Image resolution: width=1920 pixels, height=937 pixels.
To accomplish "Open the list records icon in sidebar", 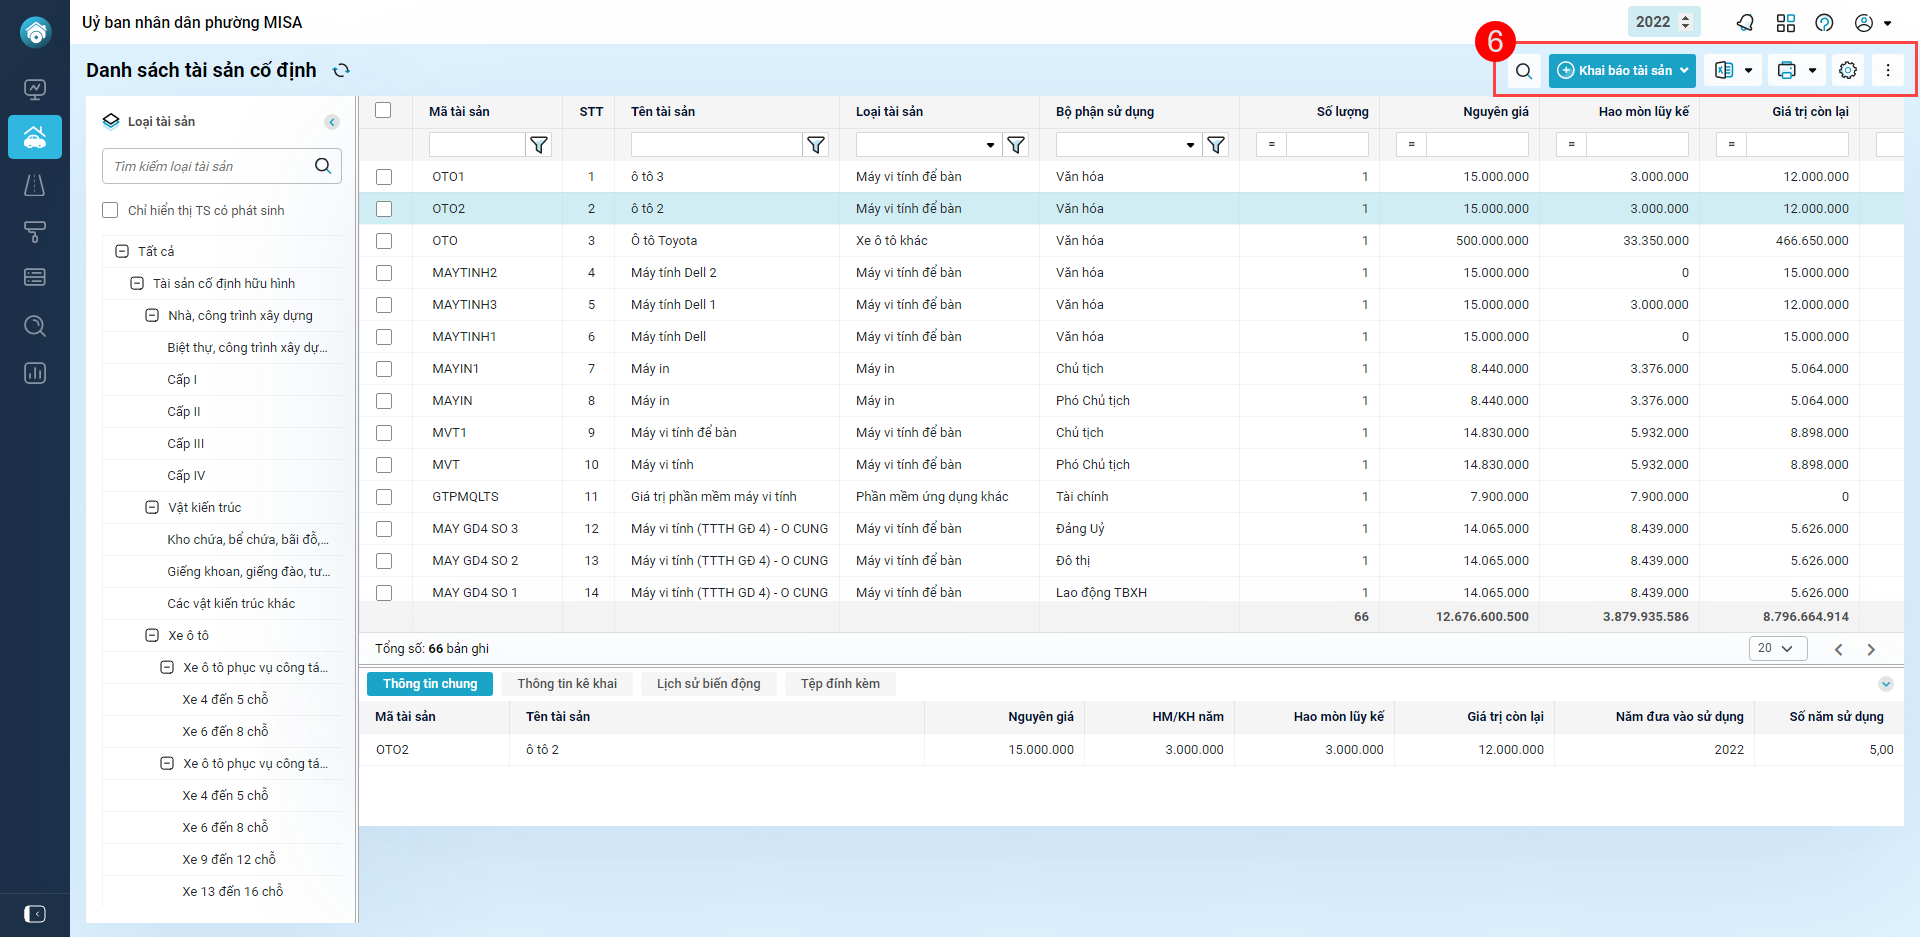I will point(35,277).
